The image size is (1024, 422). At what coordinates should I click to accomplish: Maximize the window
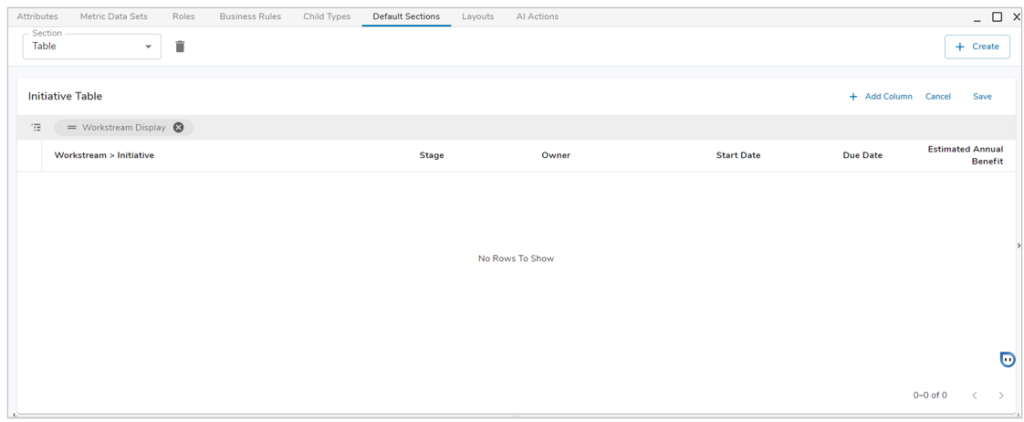coord(997,17)
